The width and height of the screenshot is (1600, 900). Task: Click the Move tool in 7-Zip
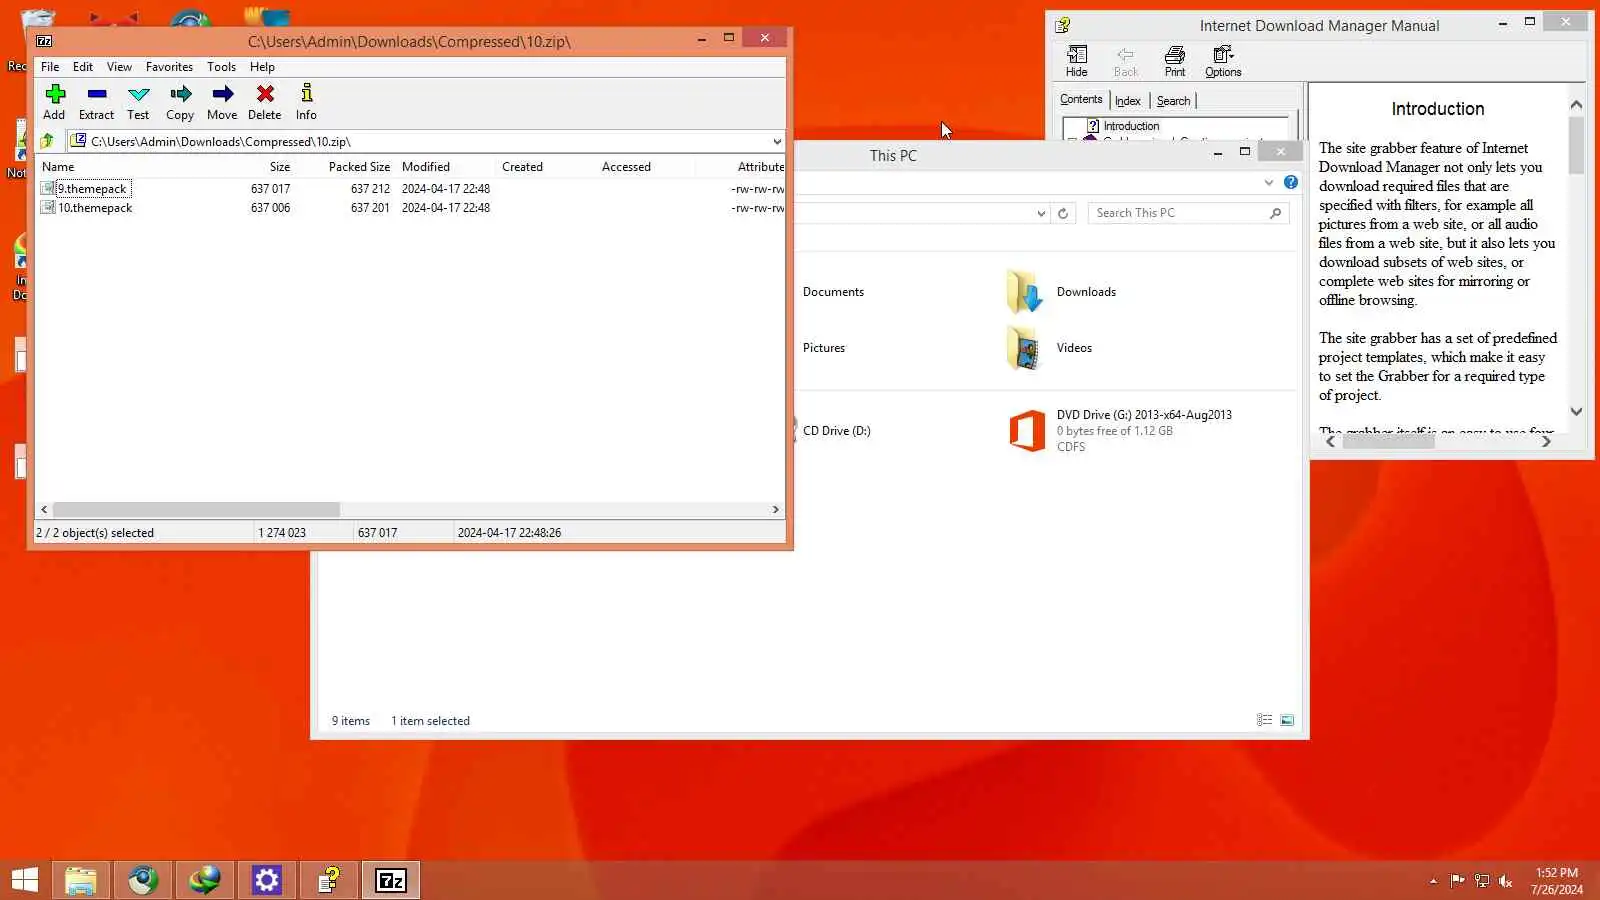click(222, 102)
